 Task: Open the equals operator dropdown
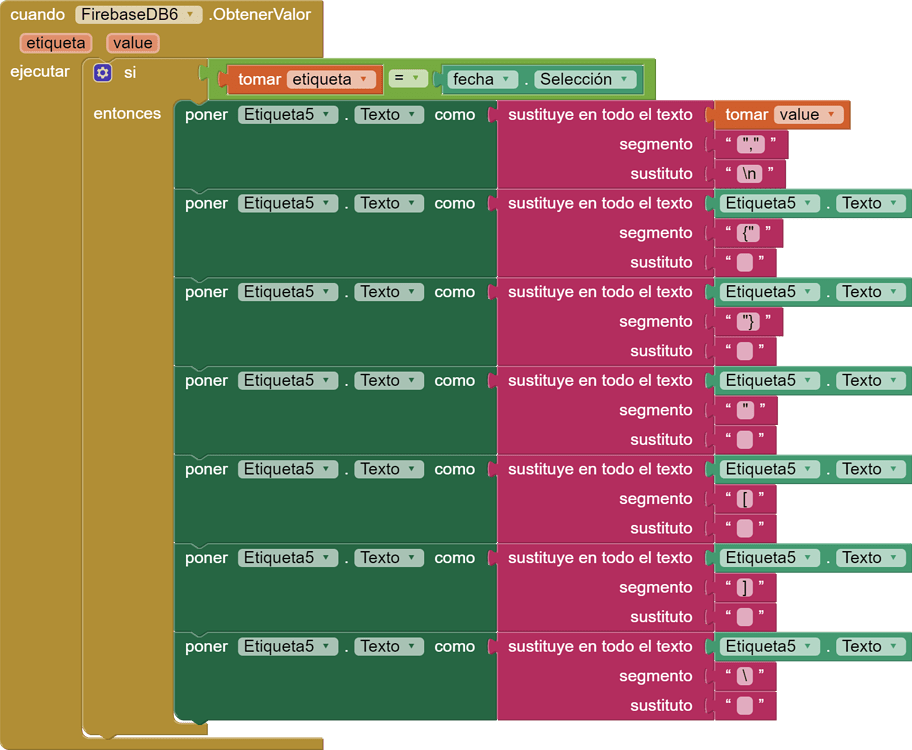click(x=408, y=78)
